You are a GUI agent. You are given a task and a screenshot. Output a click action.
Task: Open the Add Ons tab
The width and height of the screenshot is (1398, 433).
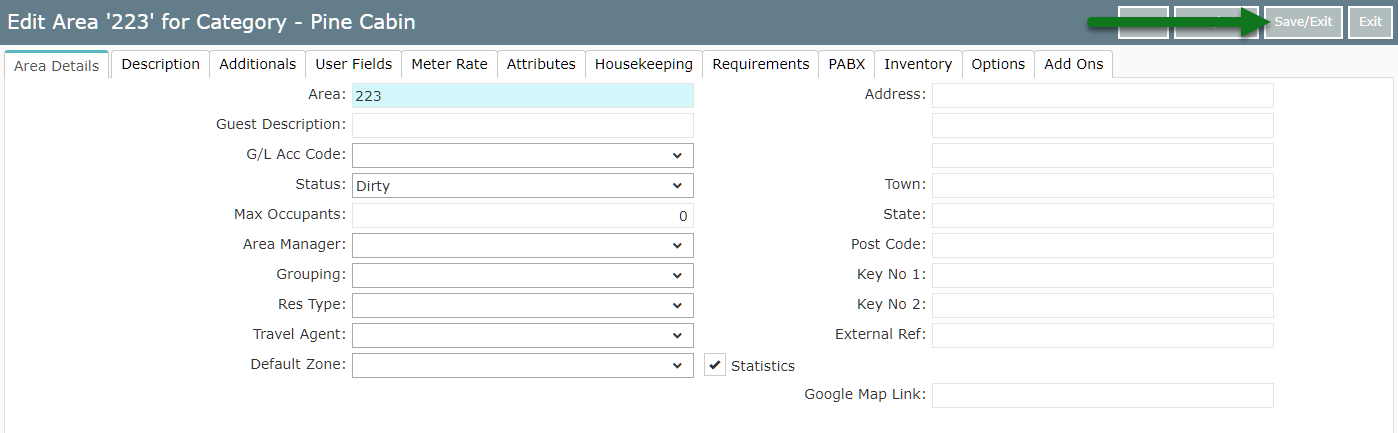1073,64
